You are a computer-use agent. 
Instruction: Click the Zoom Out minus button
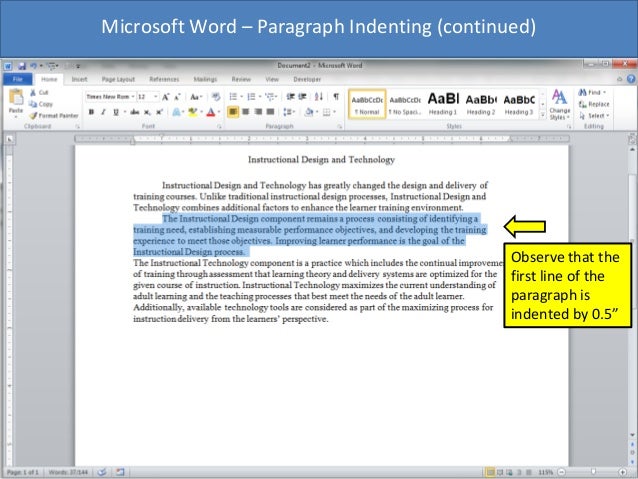coord(562,472)
